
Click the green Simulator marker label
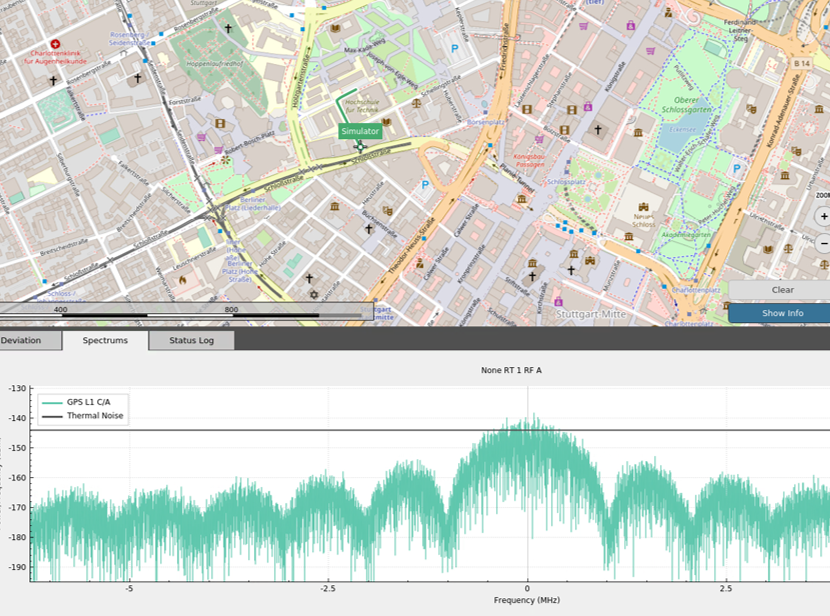coord(360,131)
